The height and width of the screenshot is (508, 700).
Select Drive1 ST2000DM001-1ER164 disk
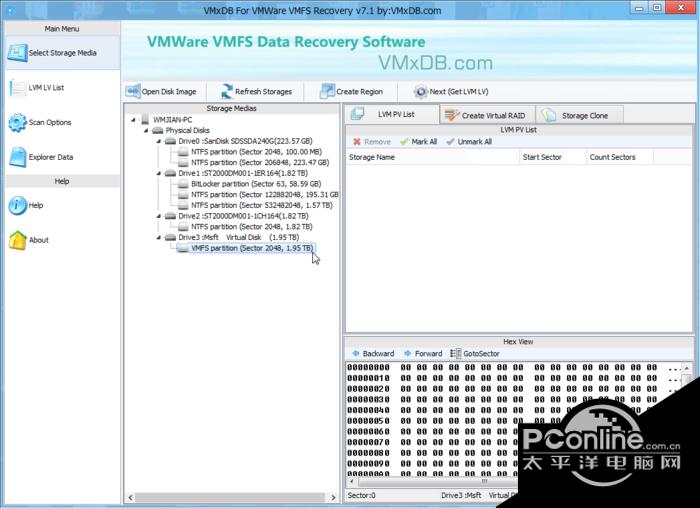(x=242, y=173)
